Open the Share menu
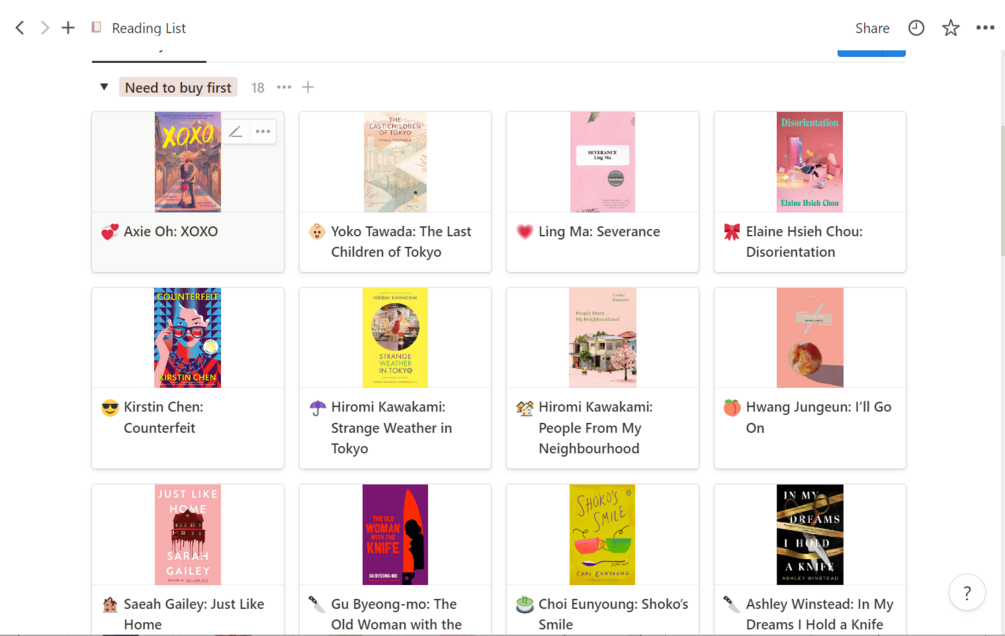Screen dimensions: 1005x636 (x=872, y=28)
